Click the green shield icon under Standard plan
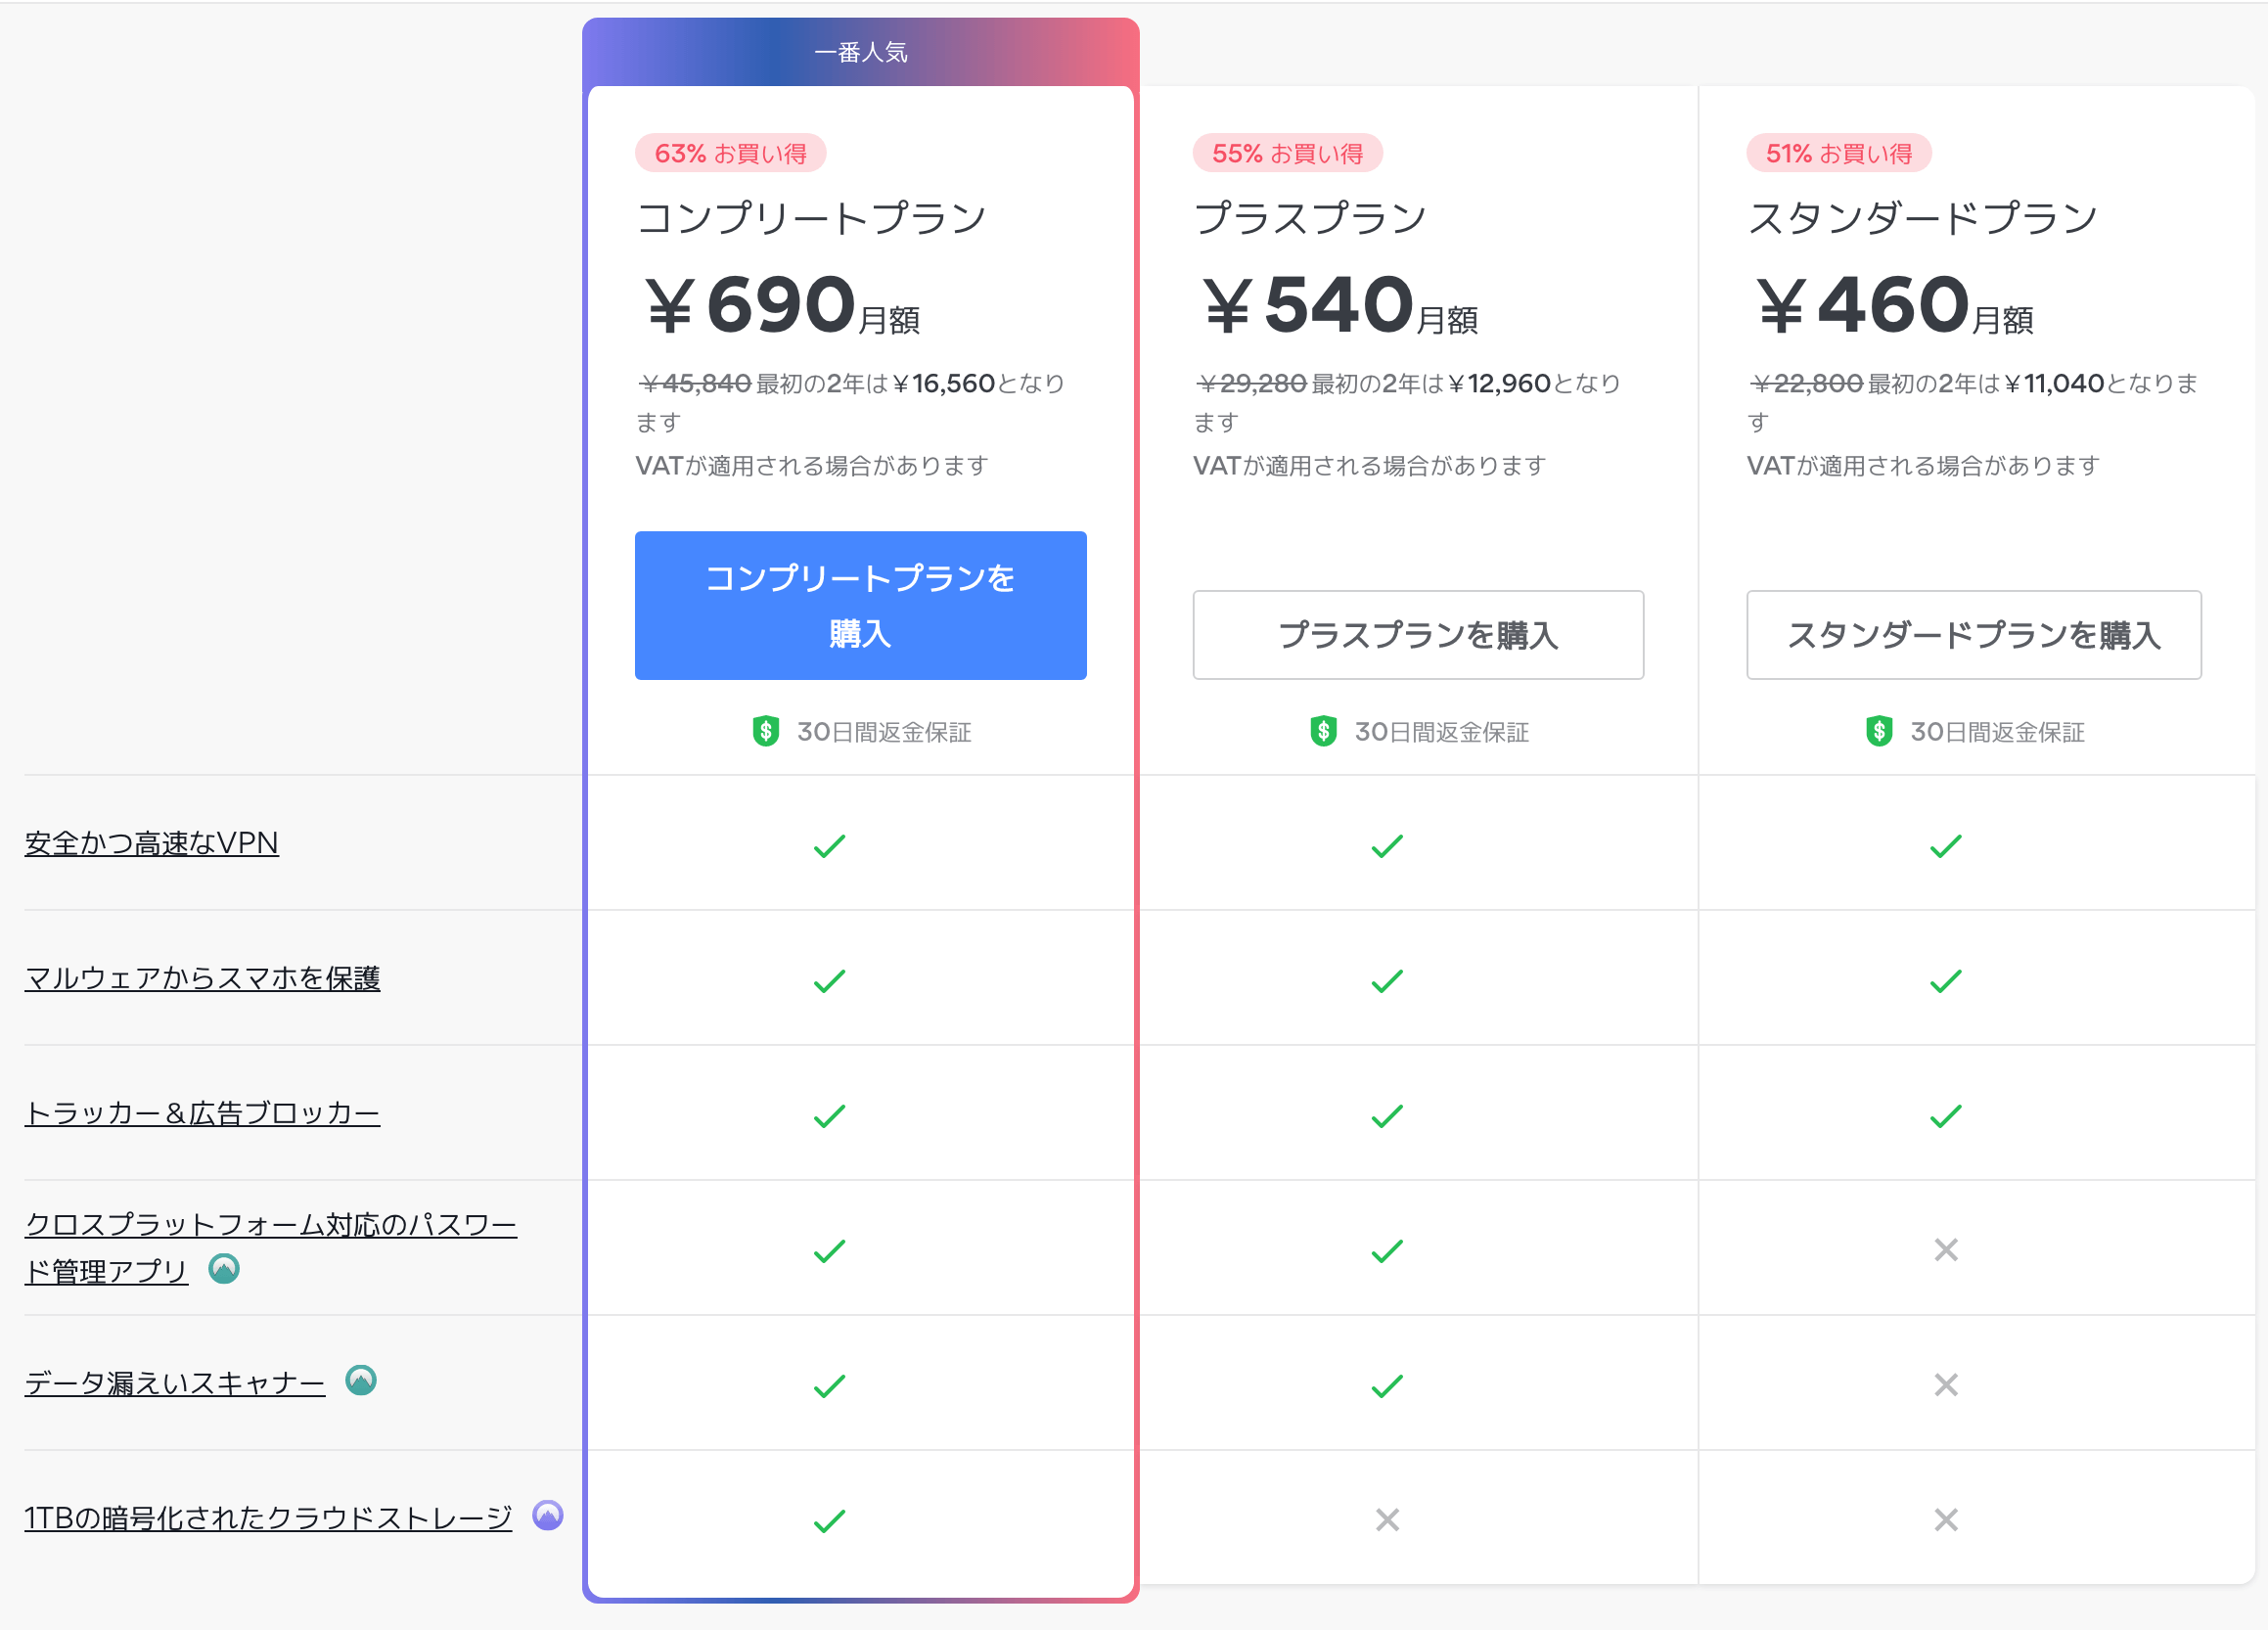Image resolution: width=2268 pixels, height=1630 pixels. 1879,731
